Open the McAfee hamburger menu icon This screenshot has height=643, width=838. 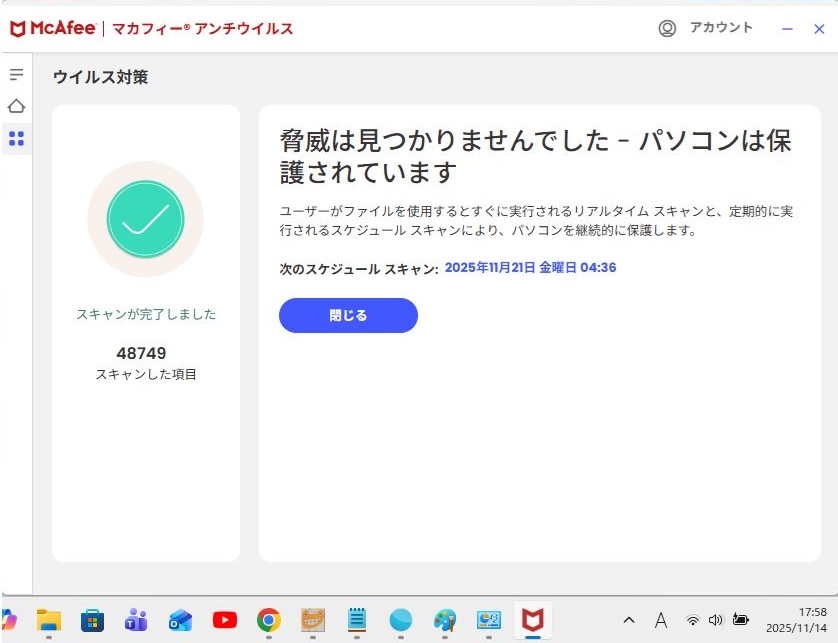(16, 75)
